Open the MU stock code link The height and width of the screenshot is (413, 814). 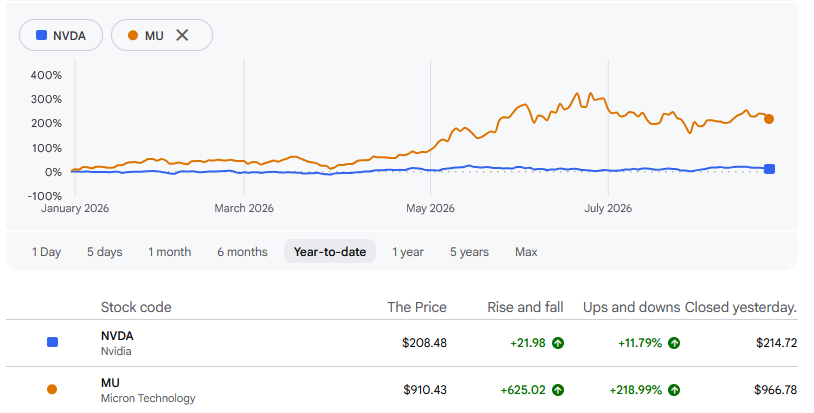(x=110, y=383)
